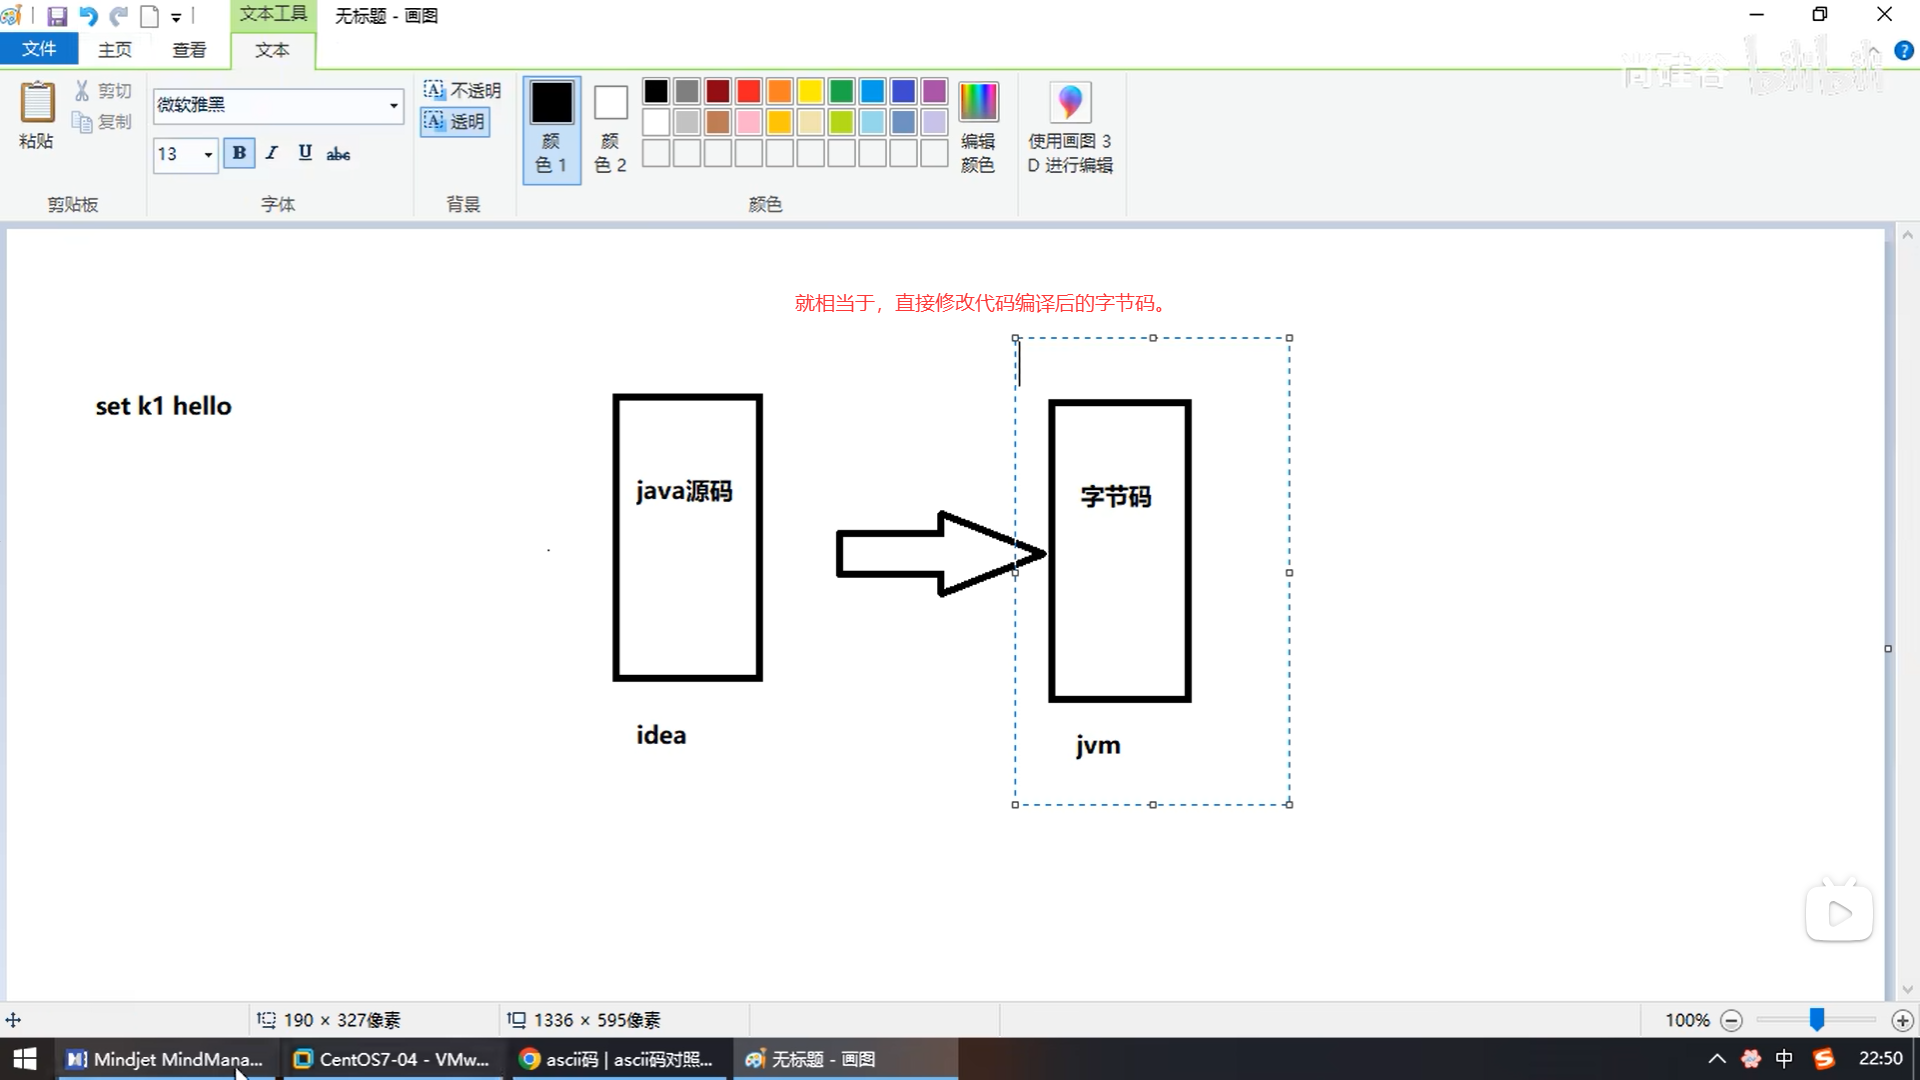This screenshot has width=1920, height=1080.
Task: Open the File menu tab
Action: pyautogui.click(x=39, y=49)
